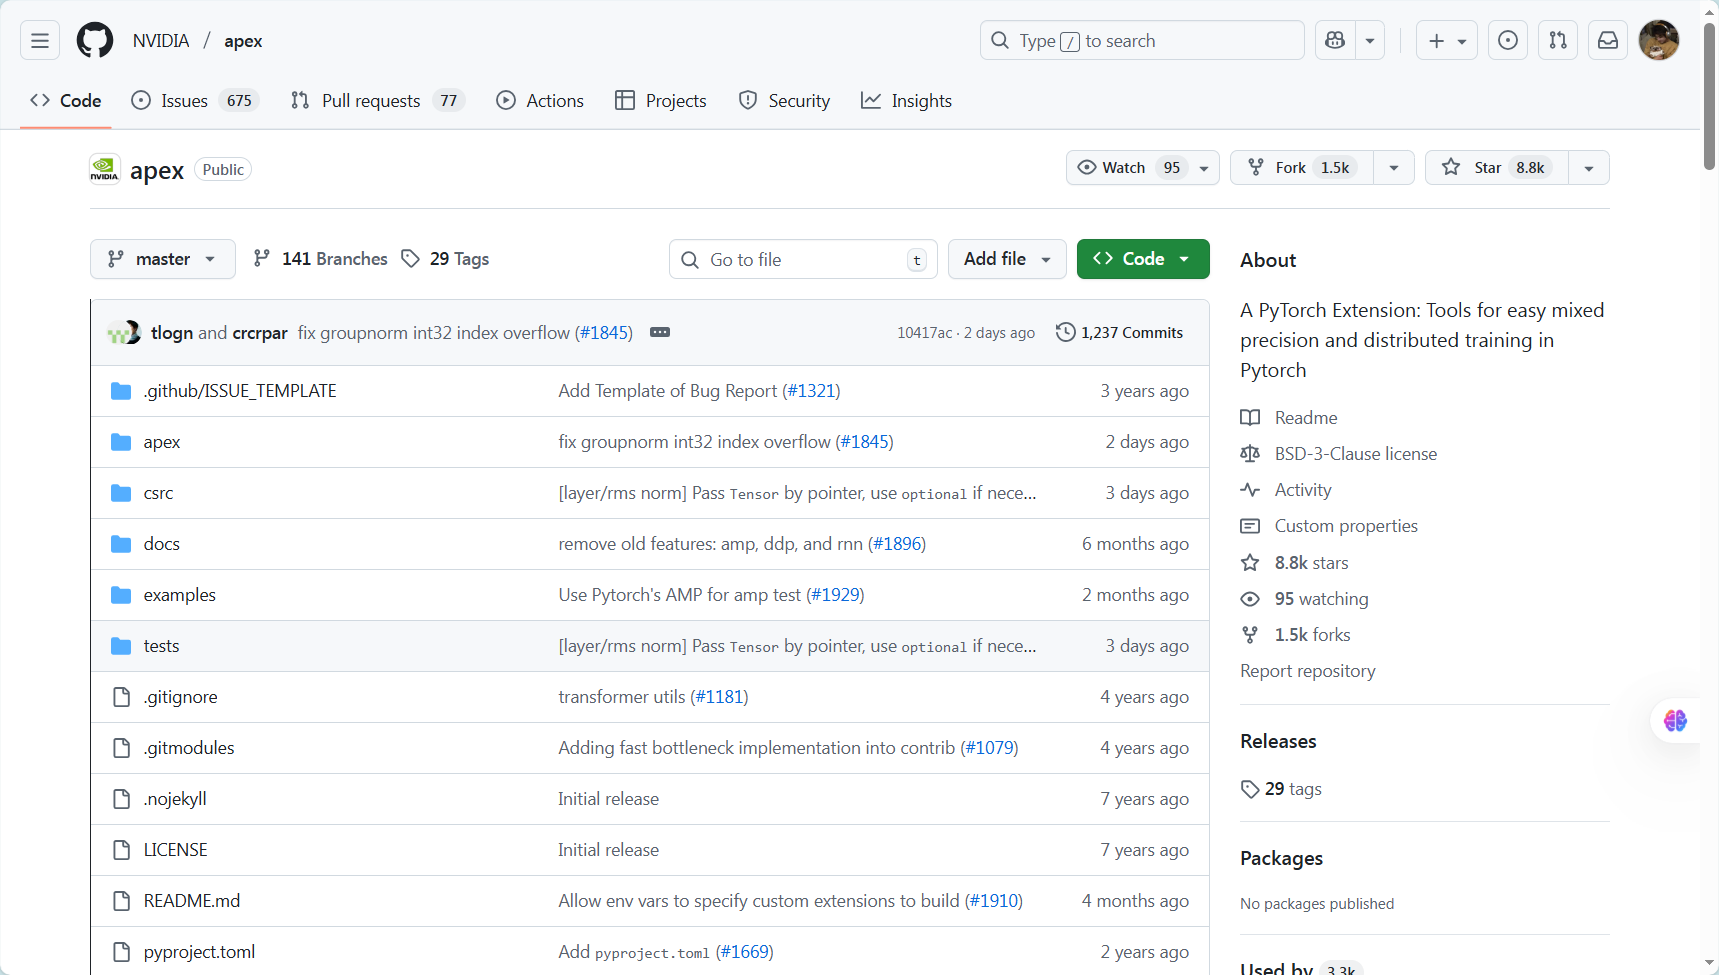Open the hamburger navigation menu

click(40, 41)
